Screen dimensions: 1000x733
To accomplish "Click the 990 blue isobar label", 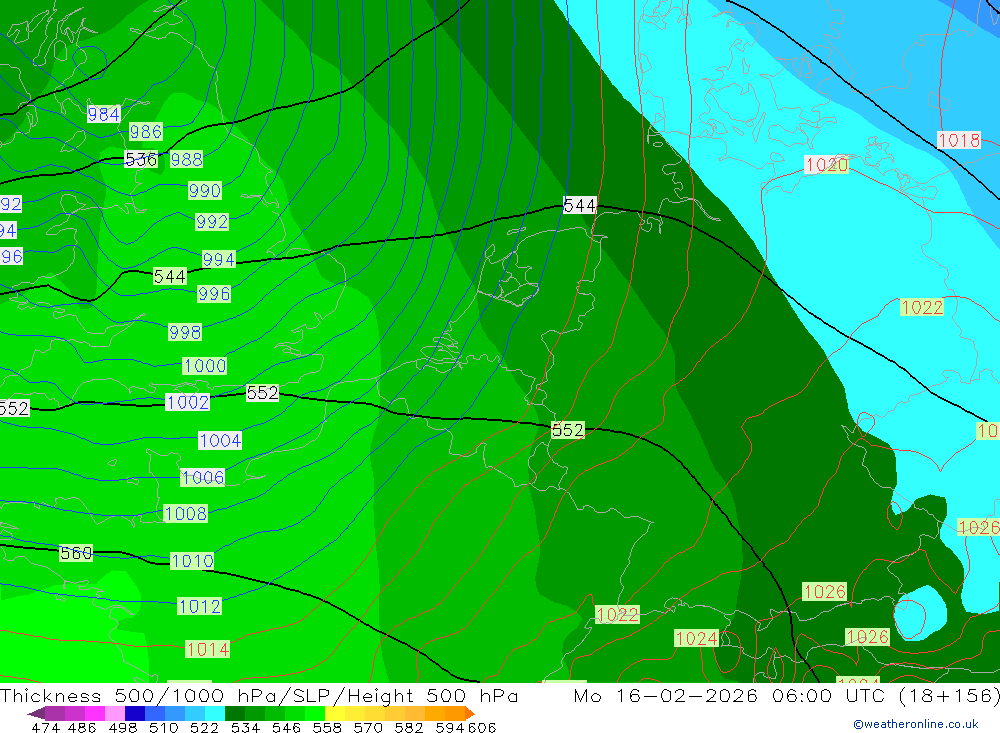I will pyautogui.click(x=205, y=191).
